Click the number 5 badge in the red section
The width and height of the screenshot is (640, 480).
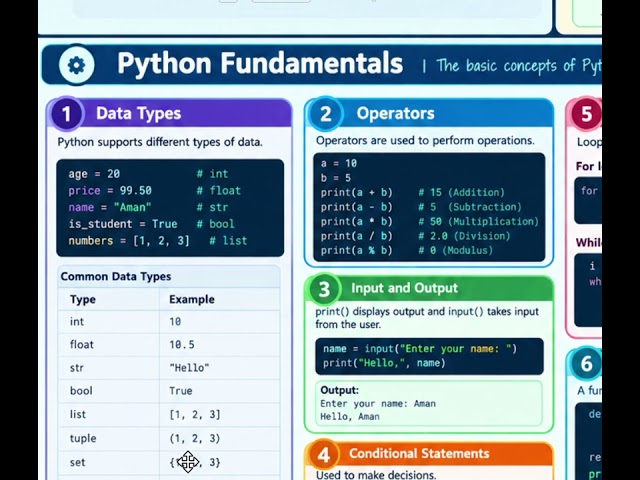point(586,114)
